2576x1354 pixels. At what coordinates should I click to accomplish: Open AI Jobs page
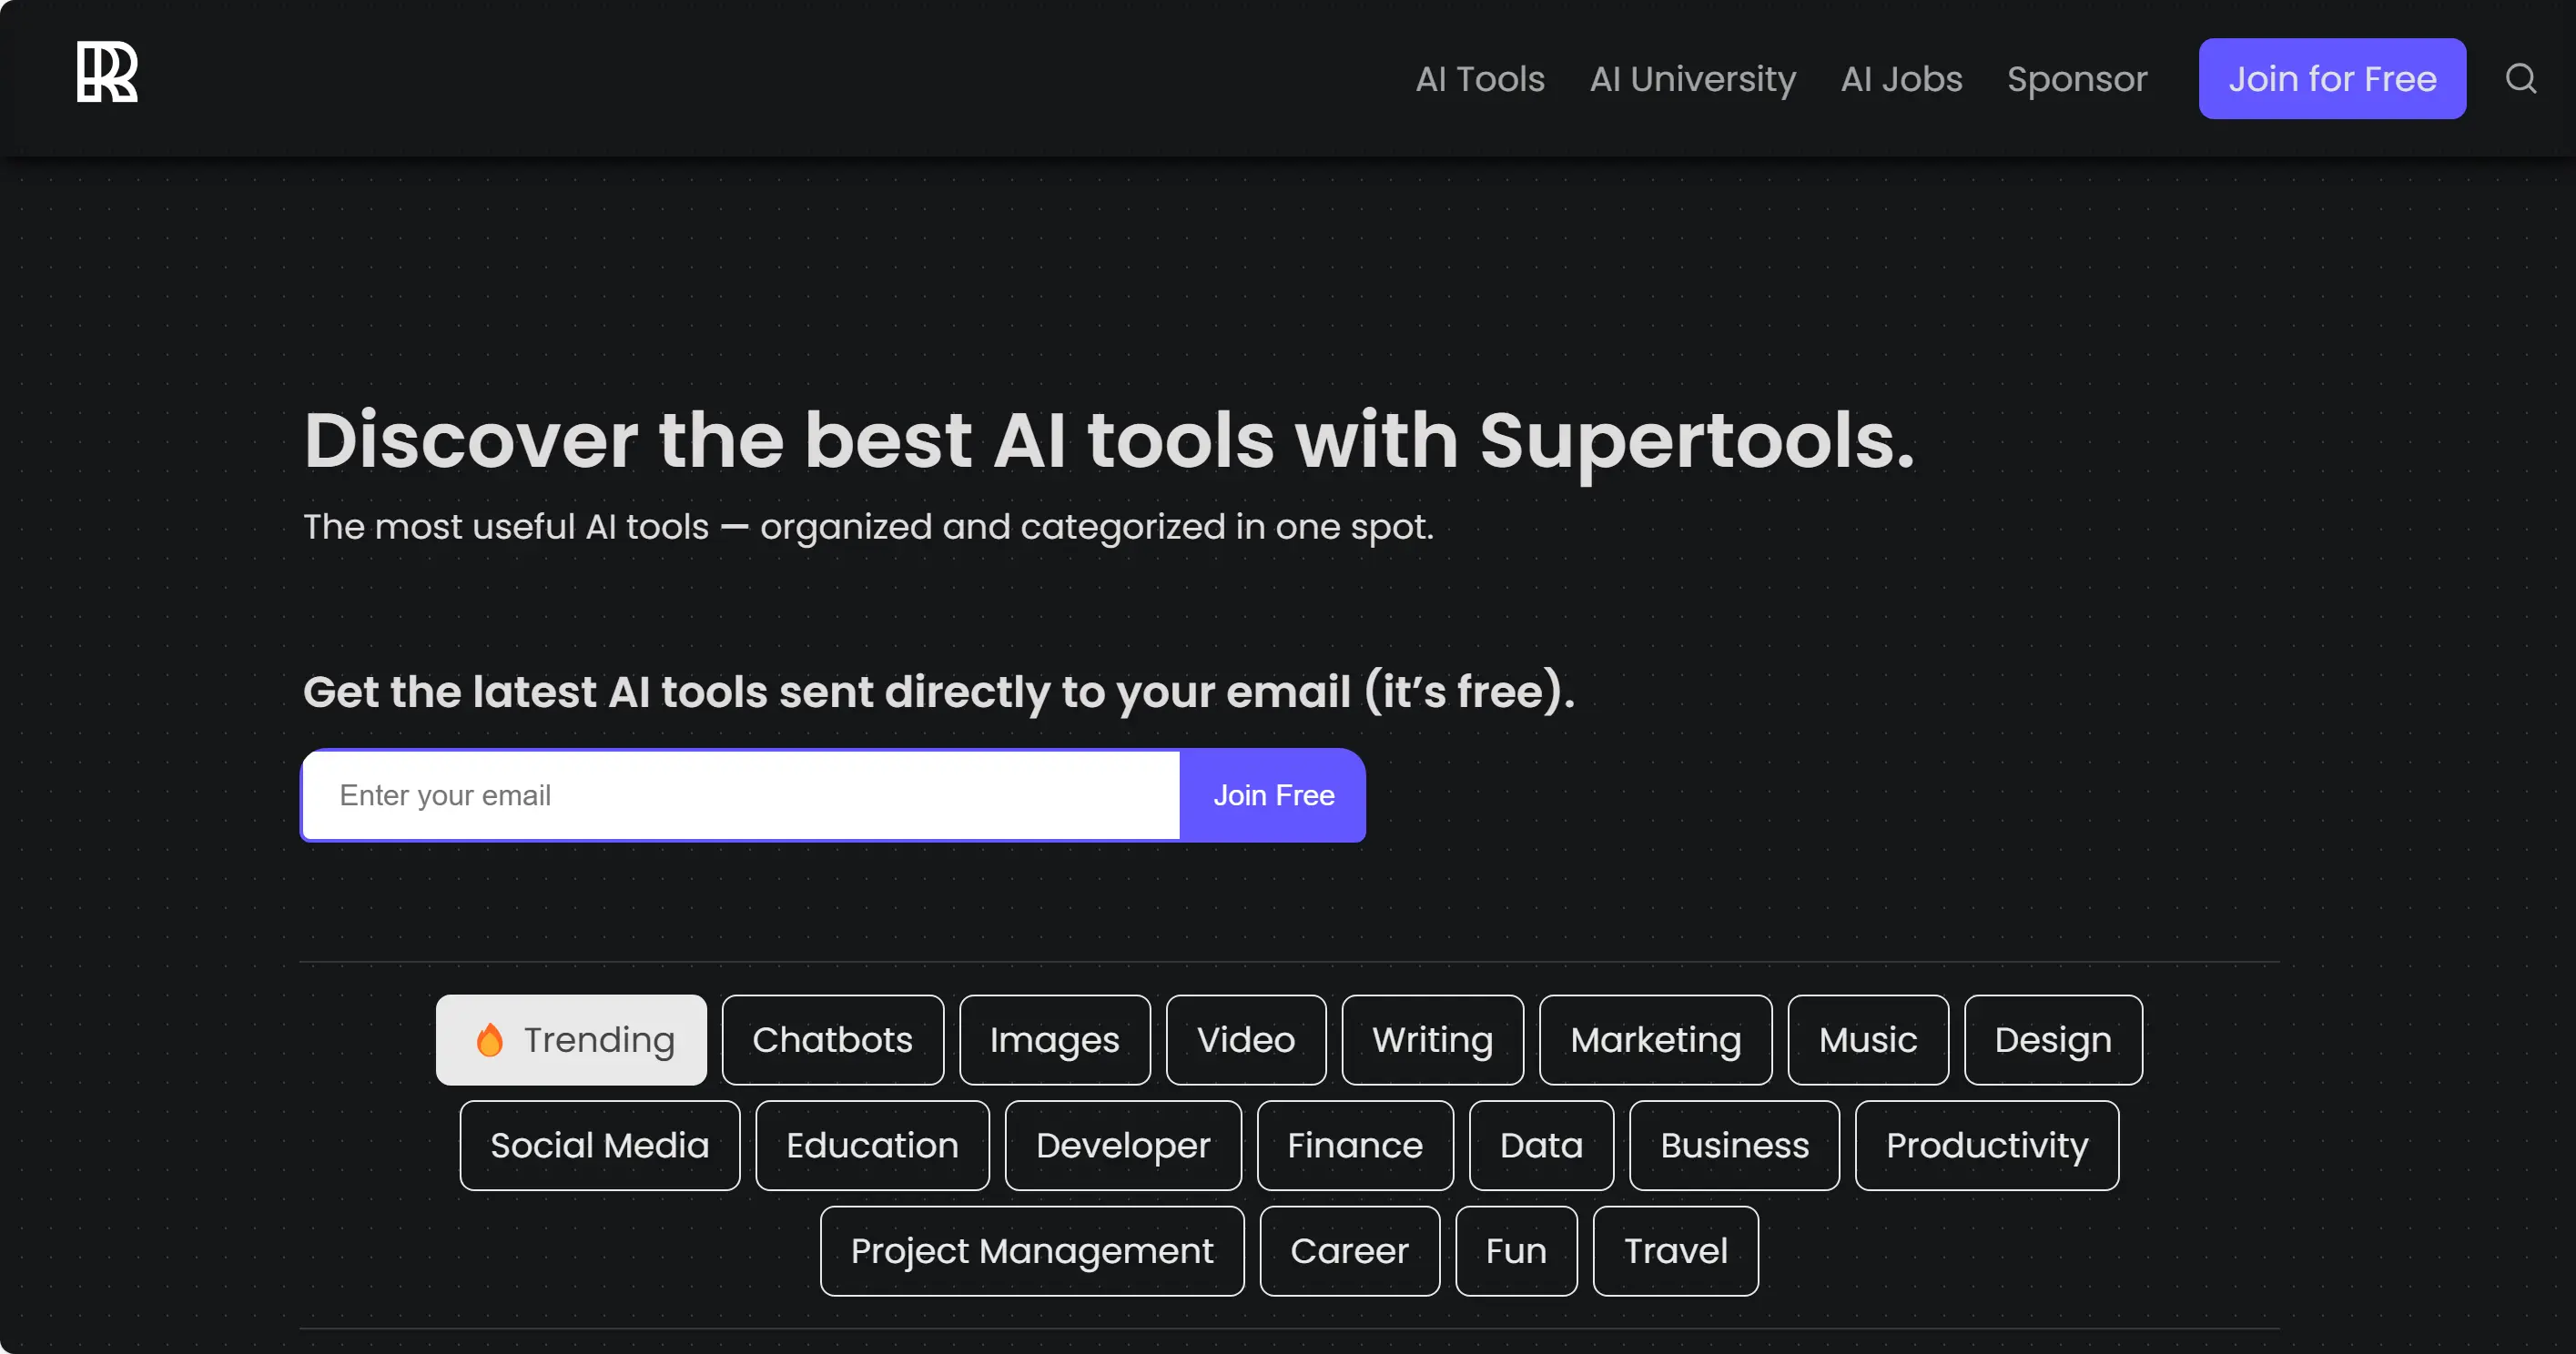(x=1901, y=79)
